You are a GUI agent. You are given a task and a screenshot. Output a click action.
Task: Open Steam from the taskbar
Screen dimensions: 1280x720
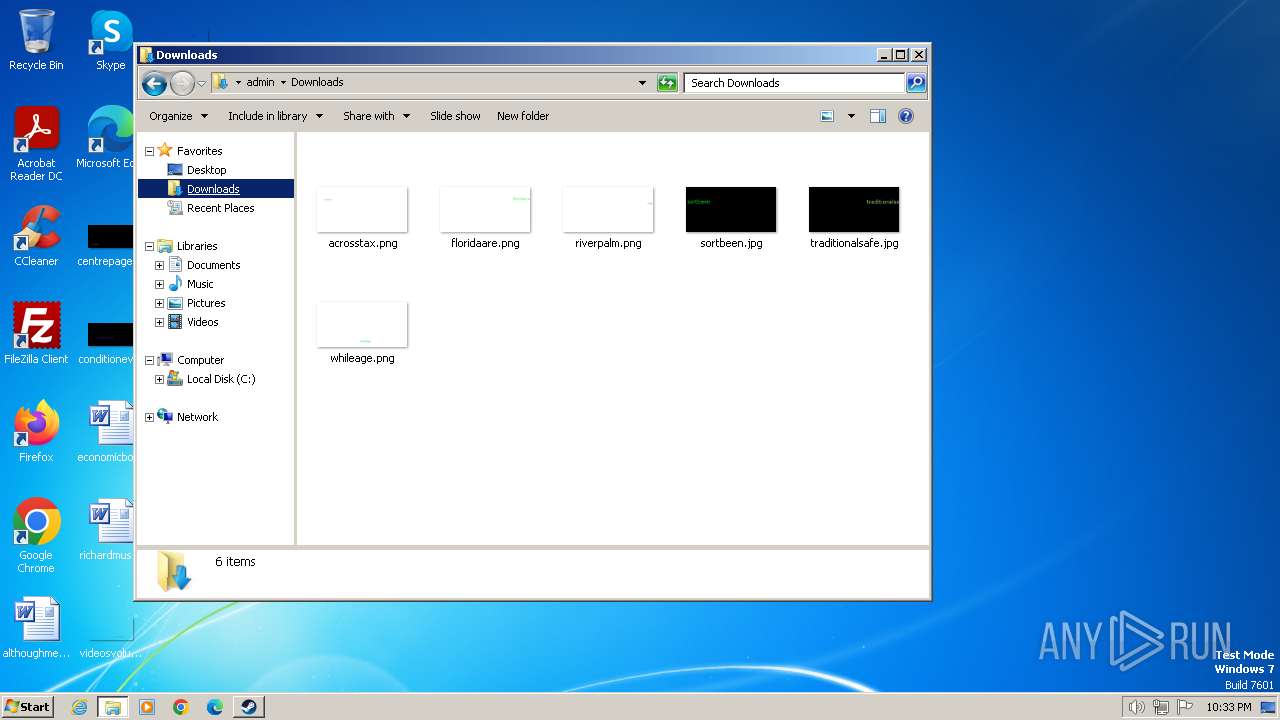[248, 707]
